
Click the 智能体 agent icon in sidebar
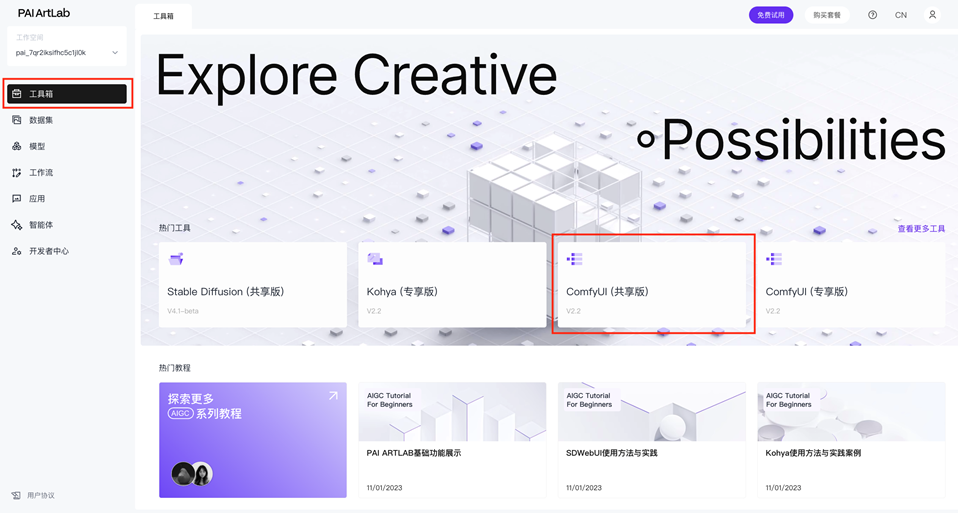pyautogui.click(x=16, y=225)
